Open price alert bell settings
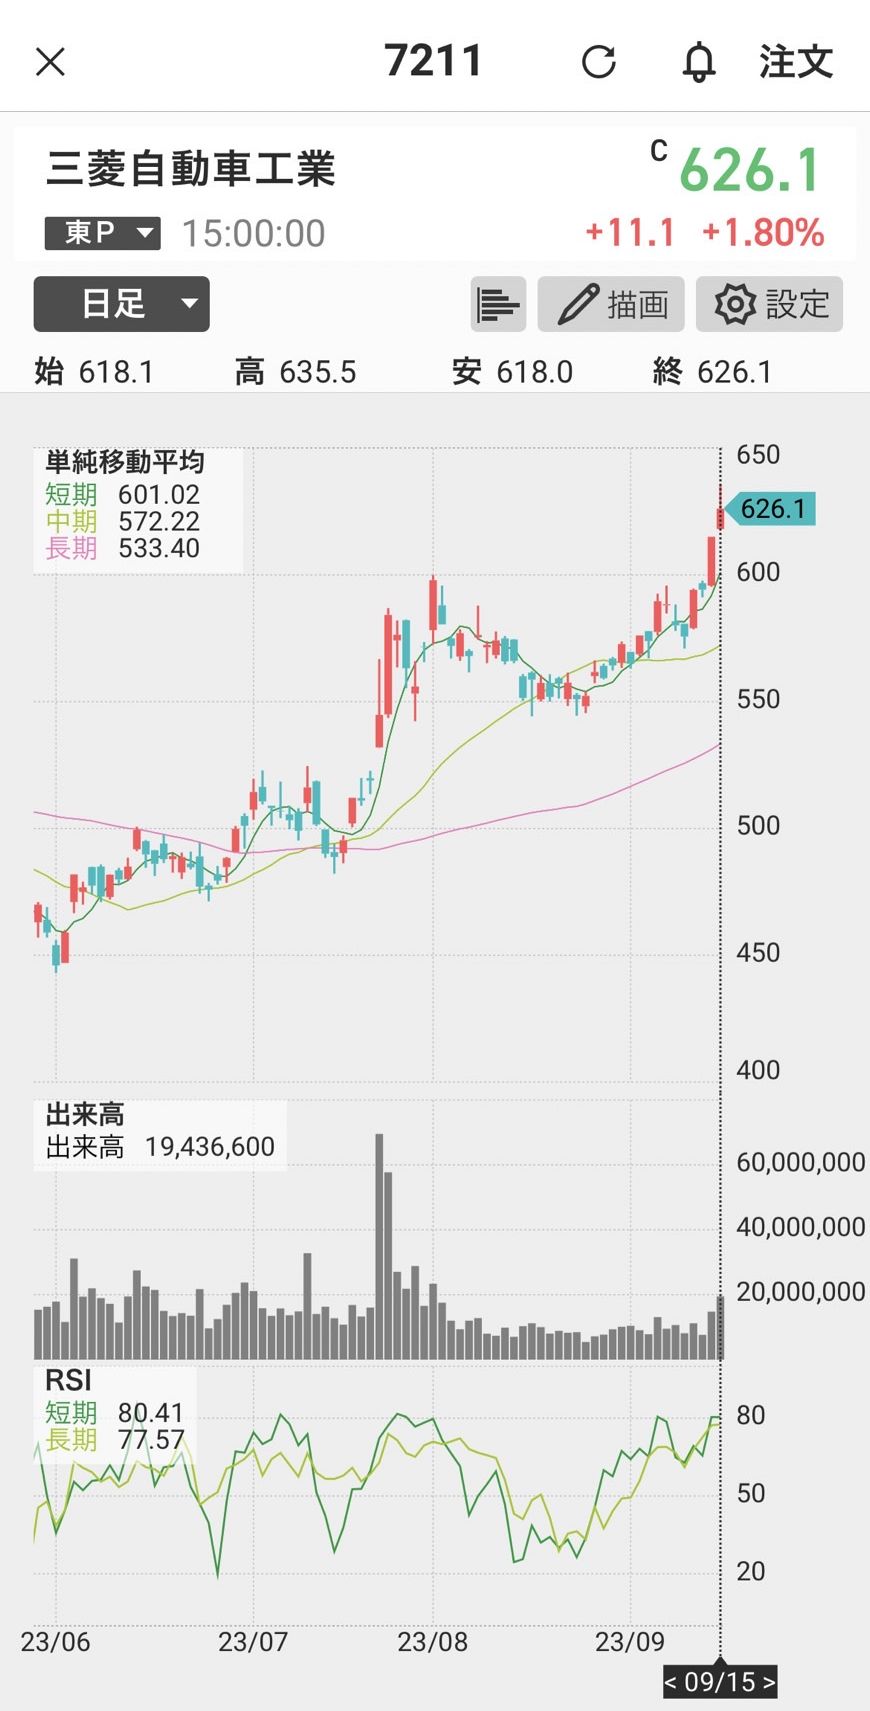Image resolution: width=870 pixels, height=1711 pixels. tap(699, 62)
